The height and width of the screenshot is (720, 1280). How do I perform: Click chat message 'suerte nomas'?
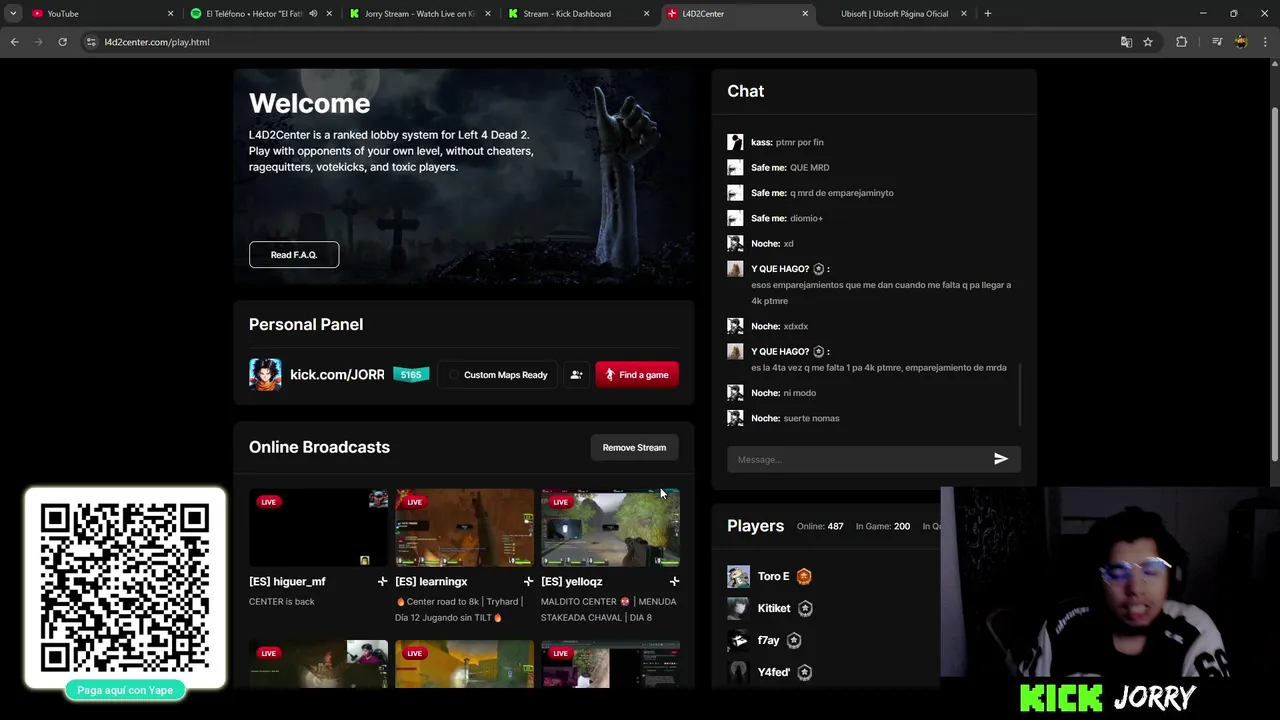(x=811, y=418)
